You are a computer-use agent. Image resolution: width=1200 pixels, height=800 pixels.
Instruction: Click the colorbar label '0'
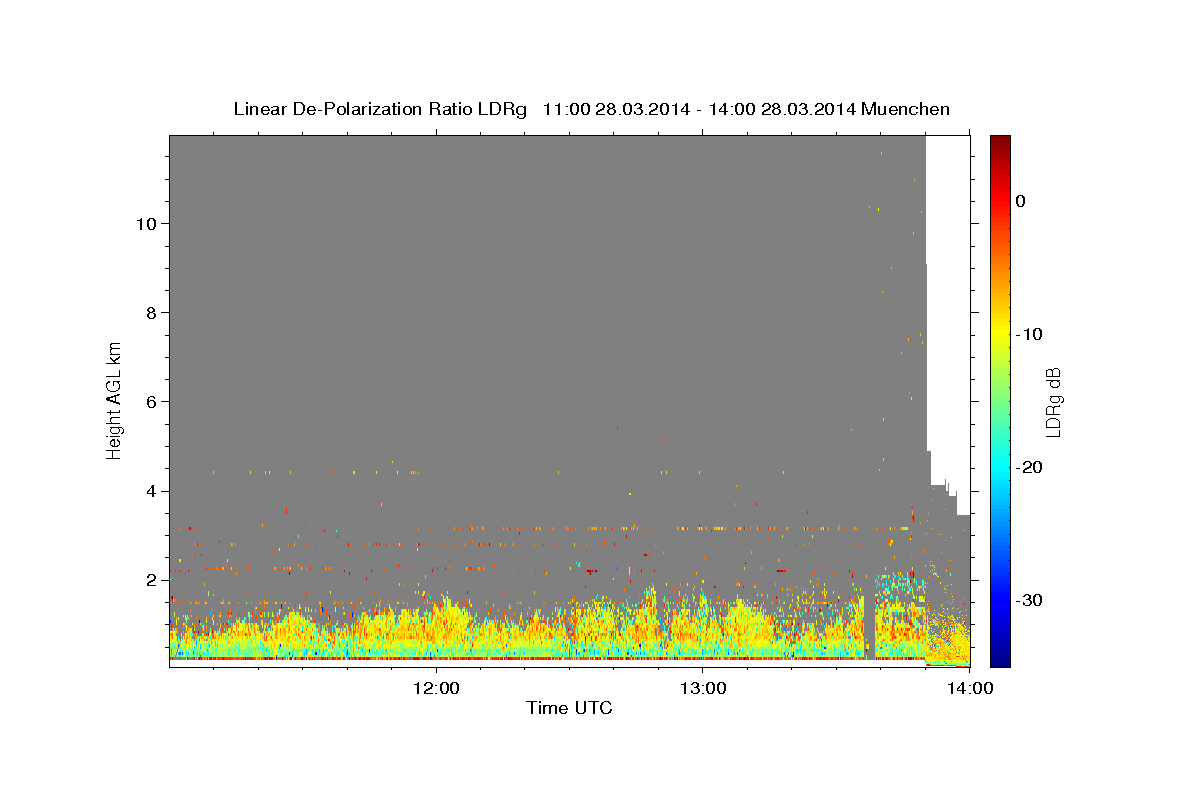point(1021,201)
